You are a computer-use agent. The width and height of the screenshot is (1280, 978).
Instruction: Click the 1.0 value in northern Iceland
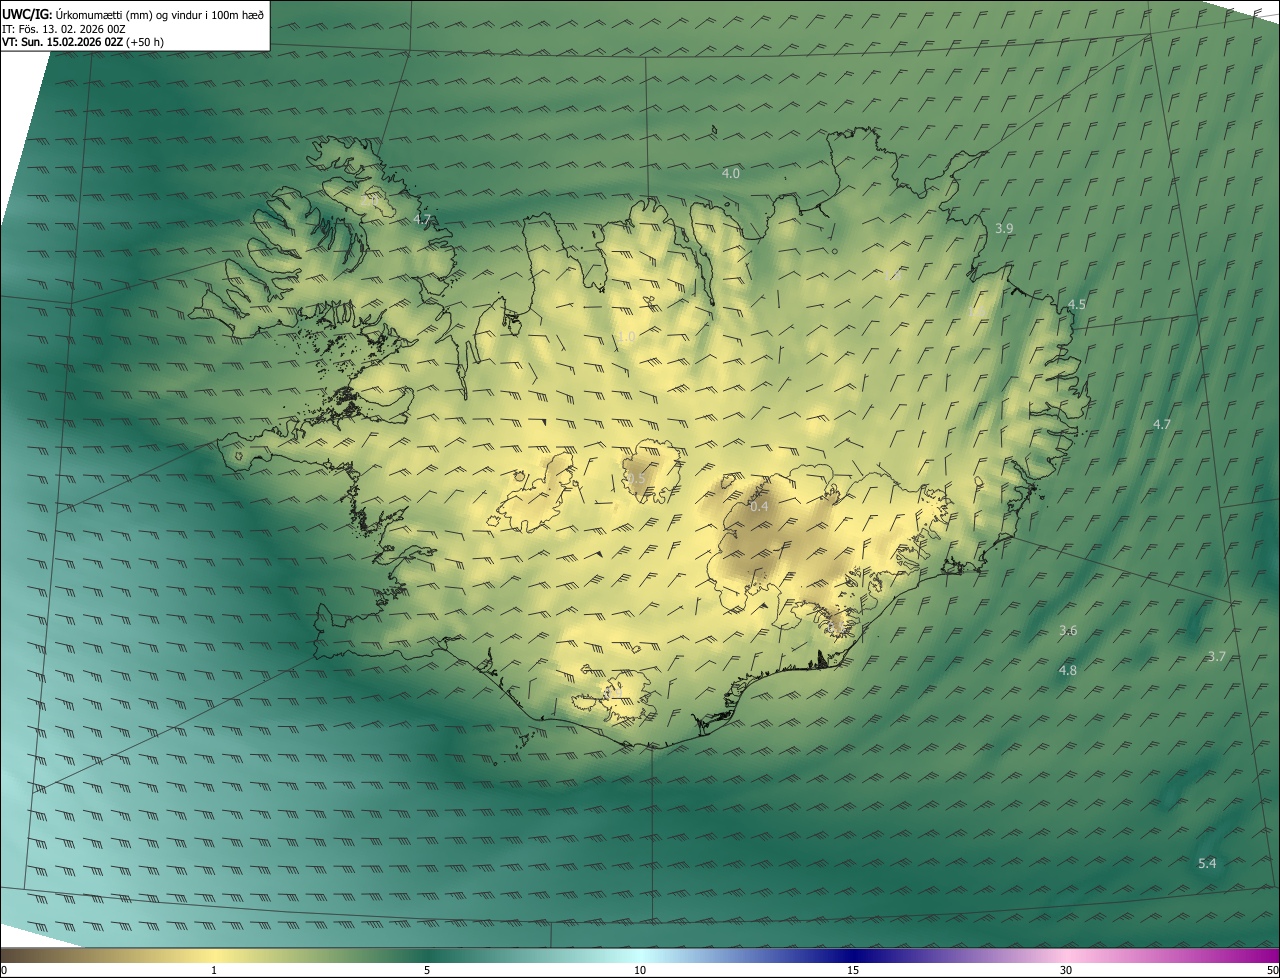[626, 337]
